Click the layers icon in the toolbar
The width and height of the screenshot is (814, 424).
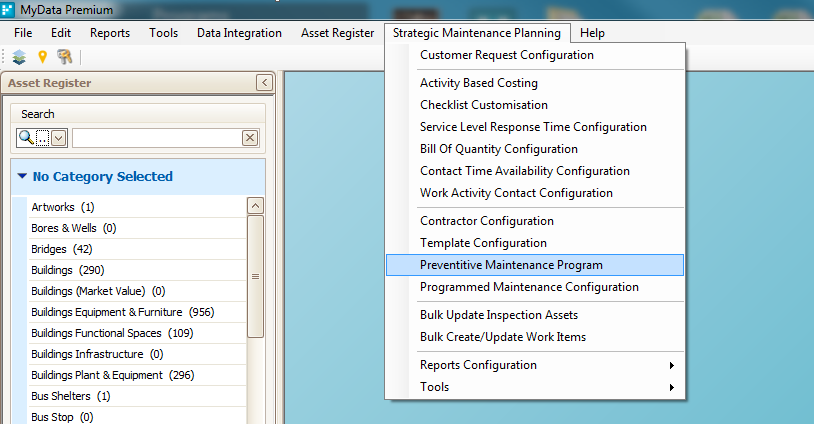[19, 57]
